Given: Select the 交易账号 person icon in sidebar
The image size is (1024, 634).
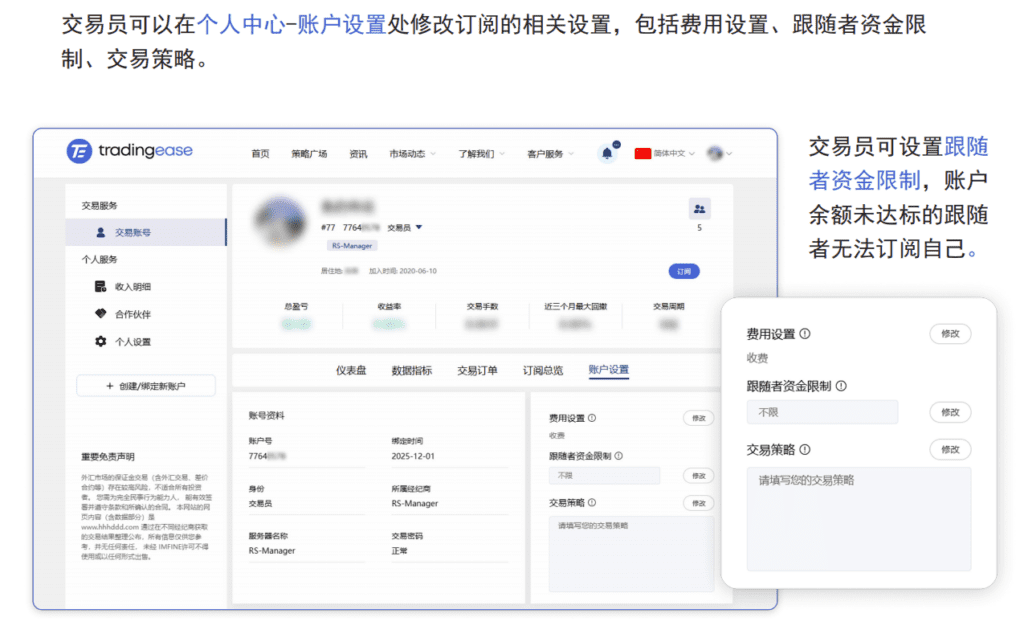Looking at the screenshot, I should 101,232.
